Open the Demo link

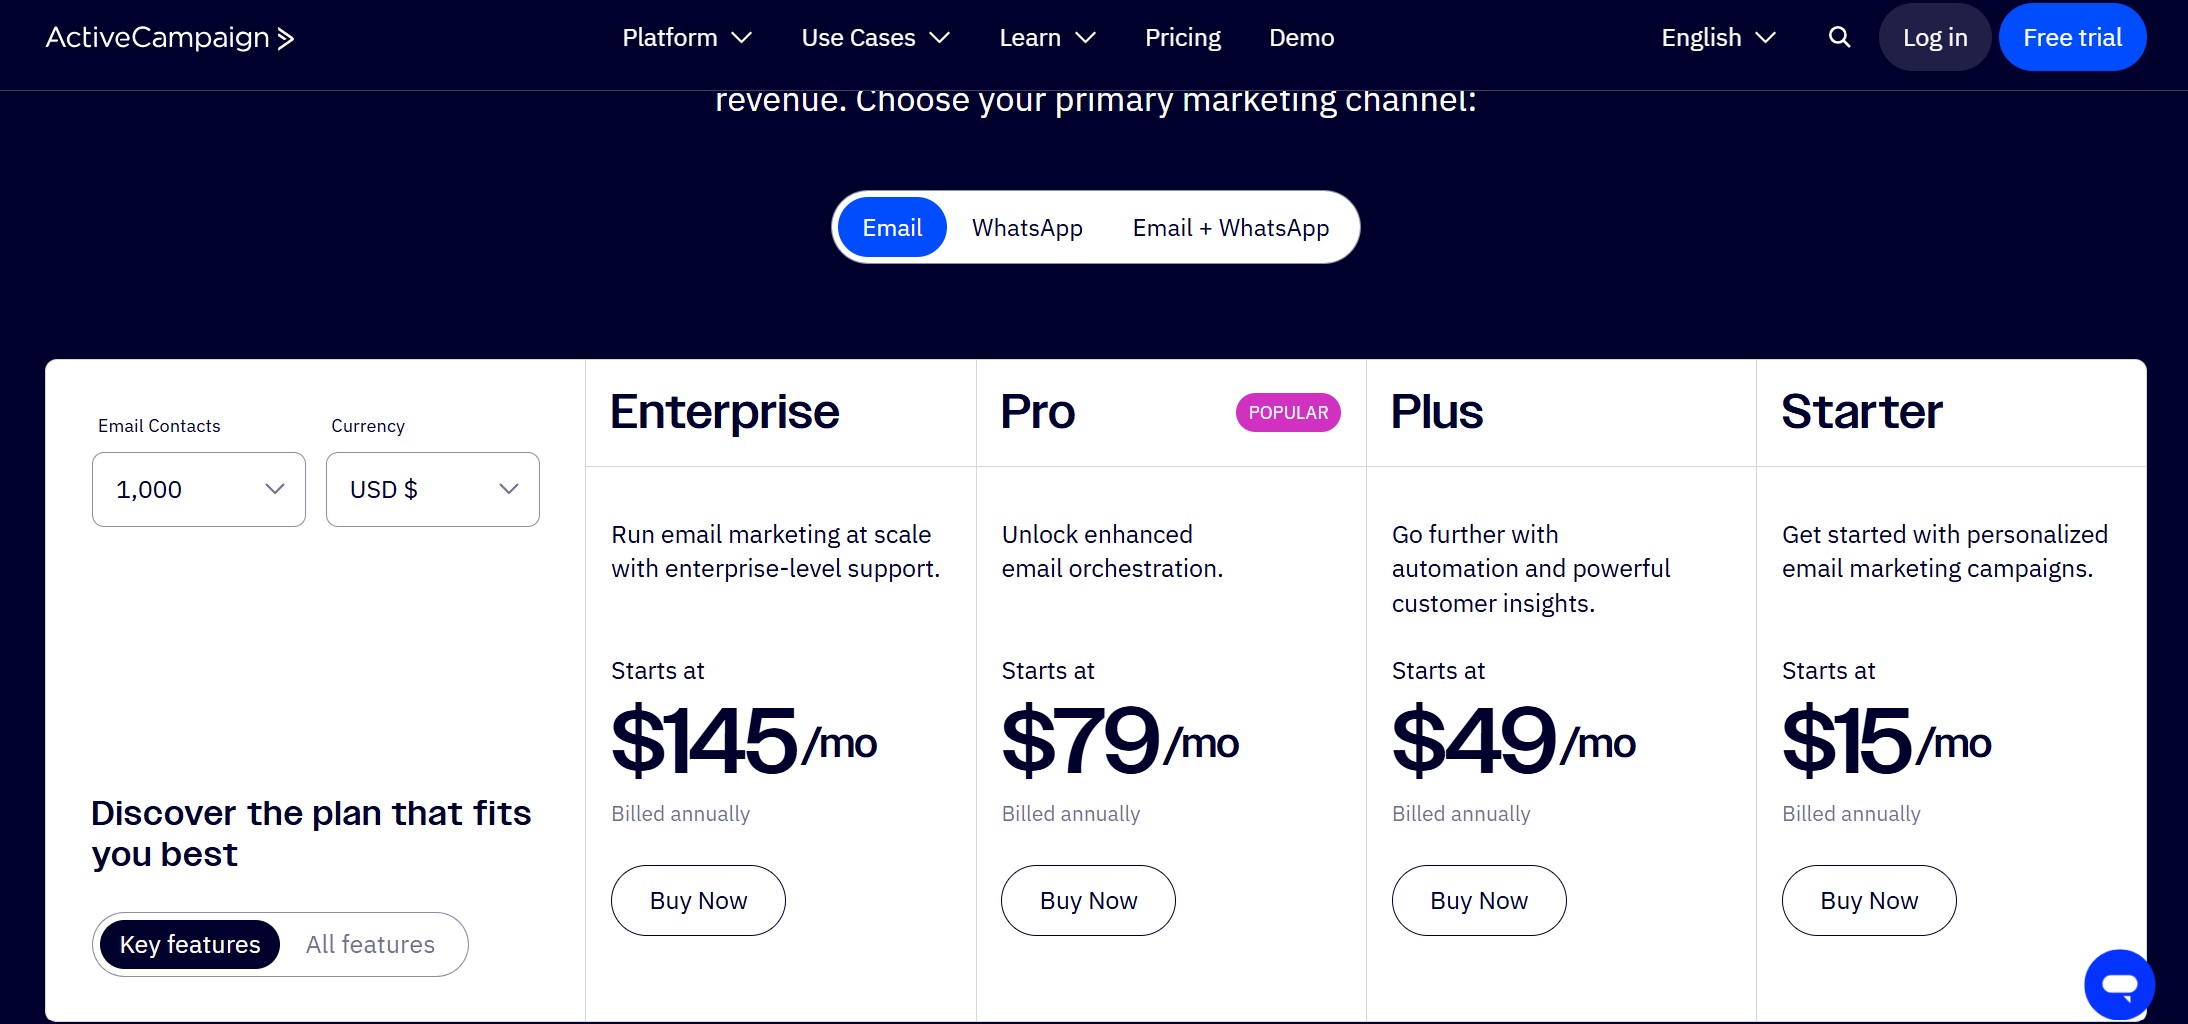click(x=1301, y=38)
